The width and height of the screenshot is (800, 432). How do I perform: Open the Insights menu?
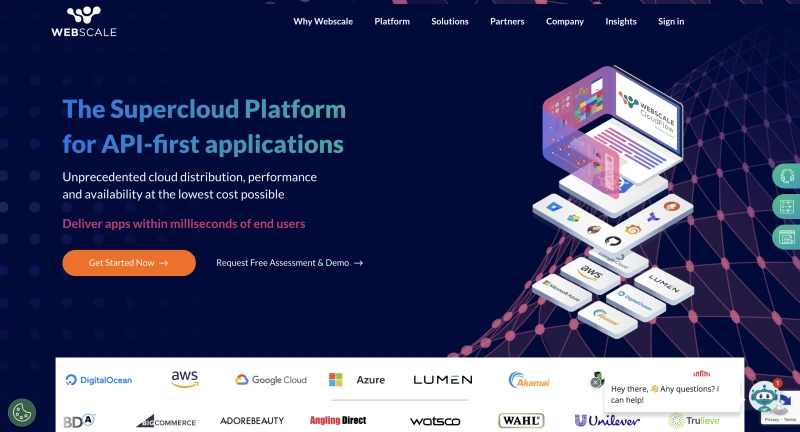click(x=621, y=21)
